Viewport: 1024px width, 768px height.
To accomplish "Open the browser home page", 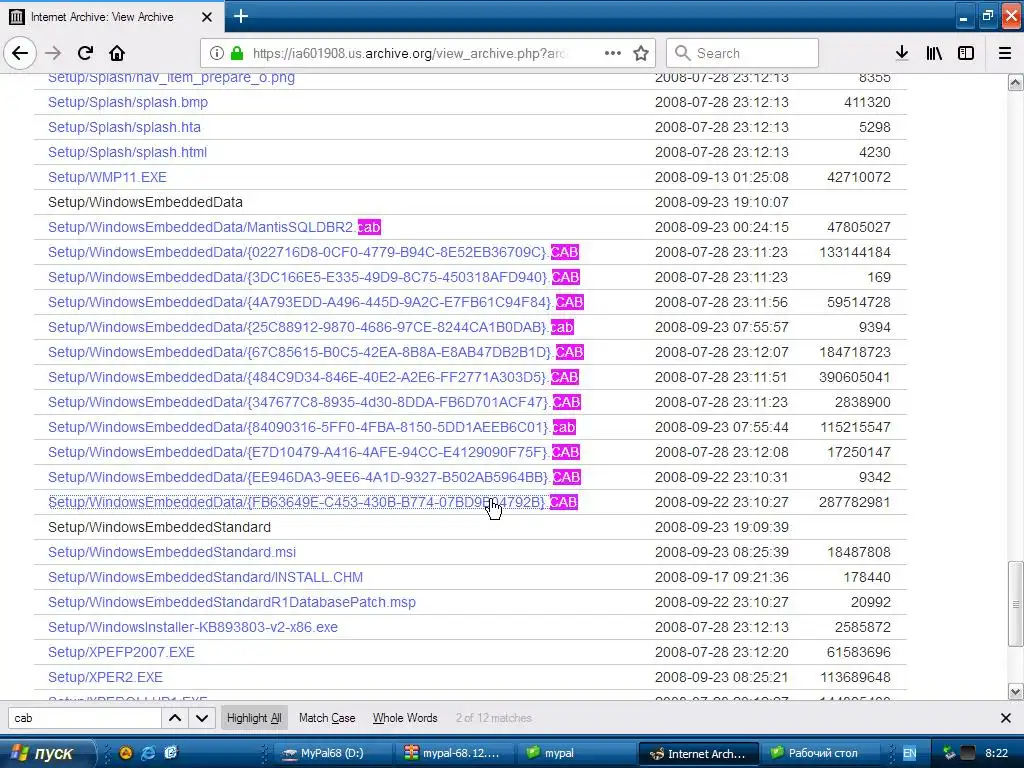I will 117,53.
